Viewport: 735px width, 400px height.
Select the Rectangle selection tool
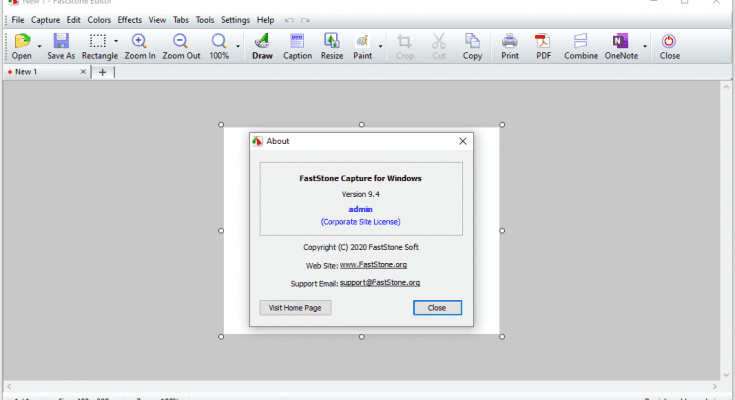[x=98, y=46]
